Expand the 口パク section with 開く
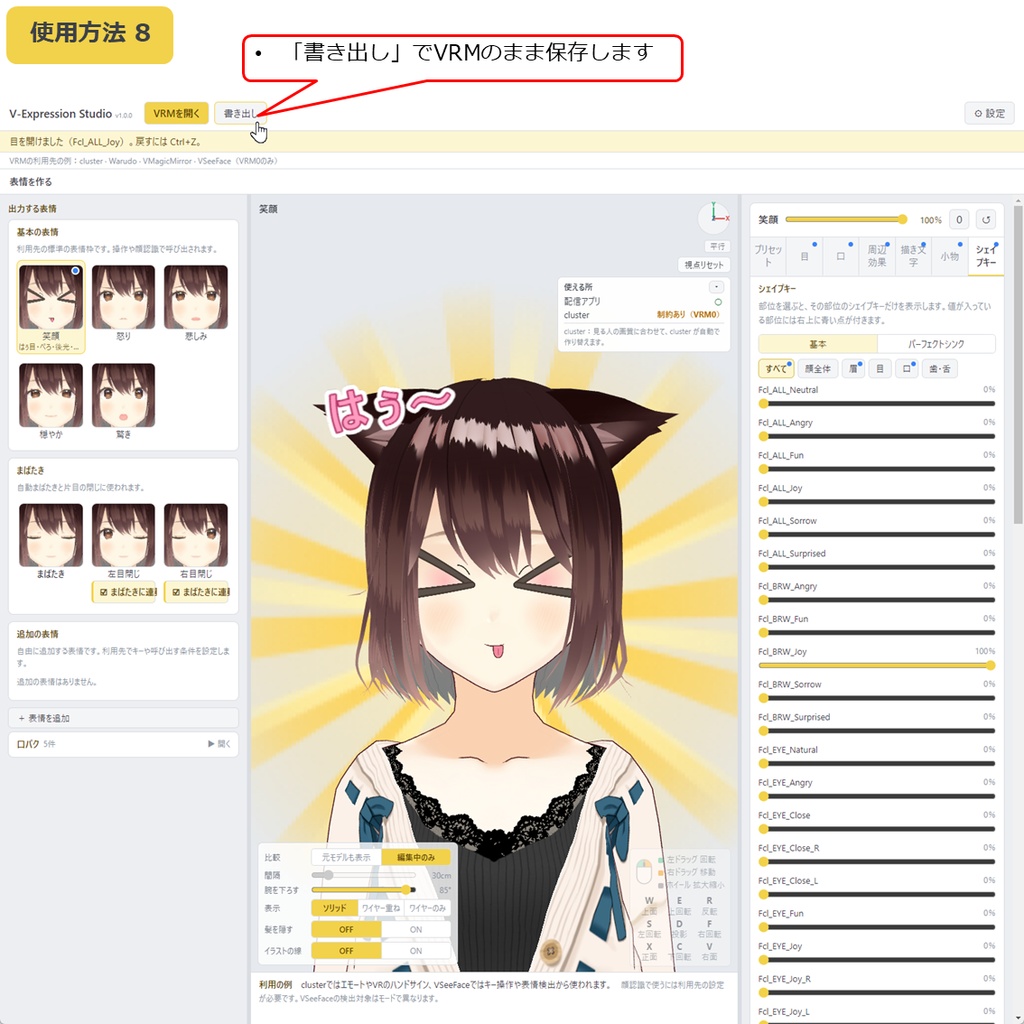1024x1024 pixels. [219, 744]
